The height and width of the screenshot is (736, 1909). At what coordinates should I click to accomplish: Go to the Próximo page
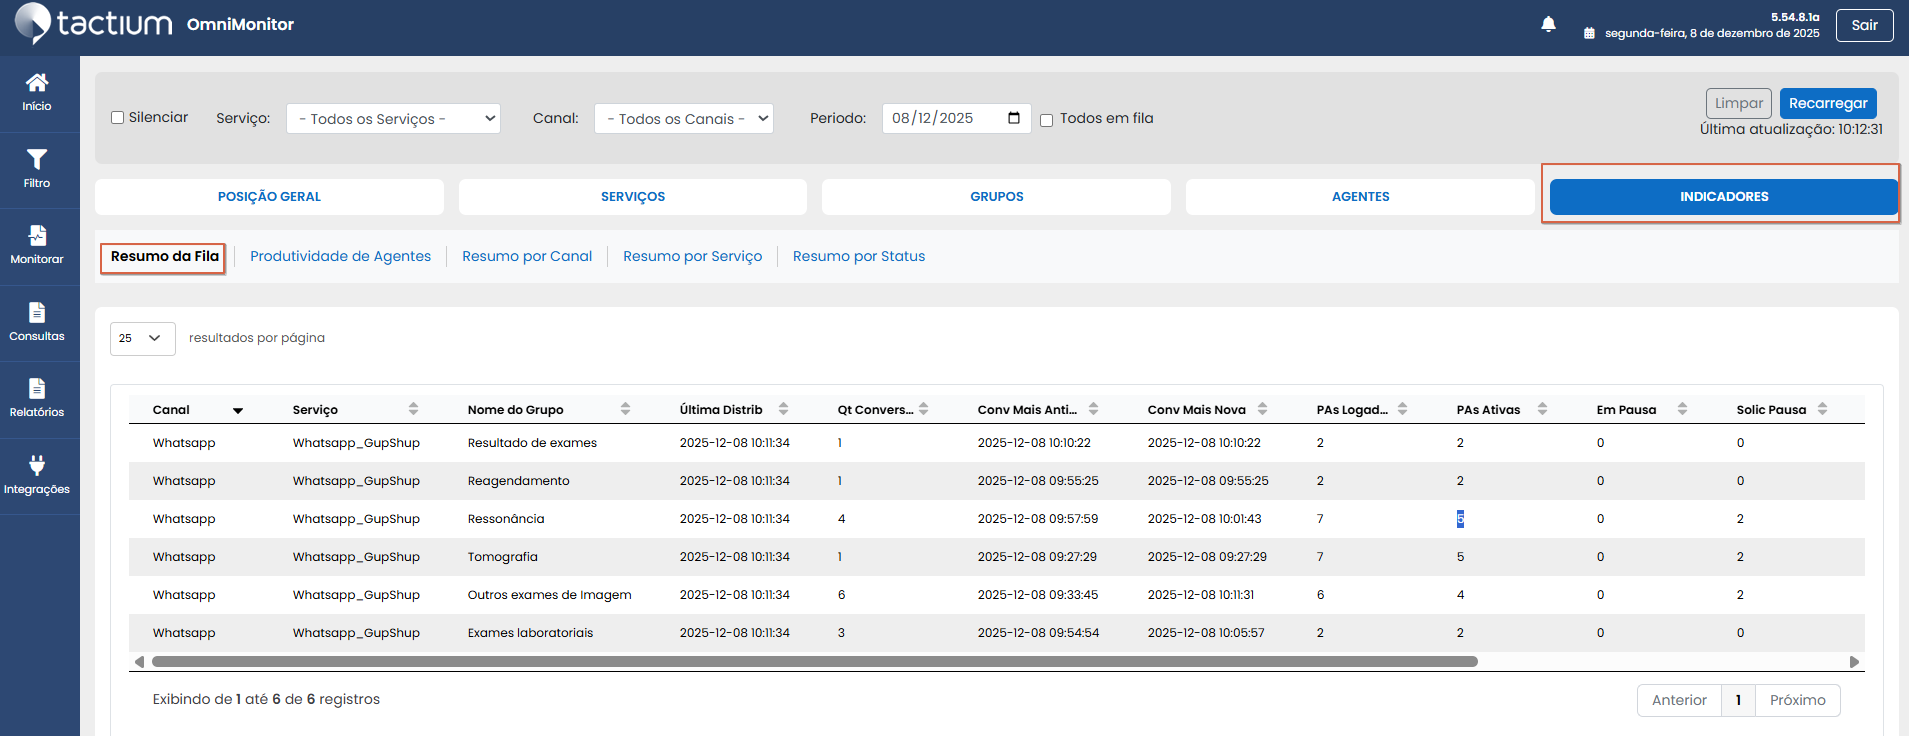[x=1797, y=700]
